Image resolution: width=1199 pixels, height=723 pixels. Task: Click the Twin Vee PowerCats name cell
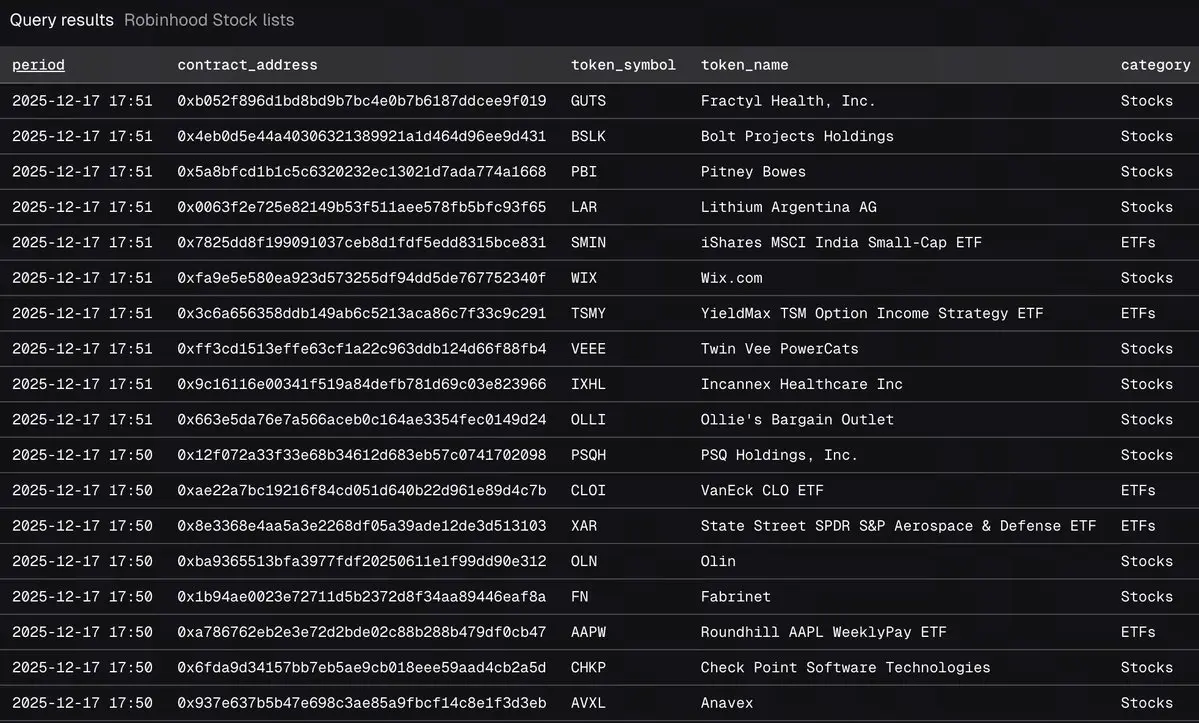[779, 349]
